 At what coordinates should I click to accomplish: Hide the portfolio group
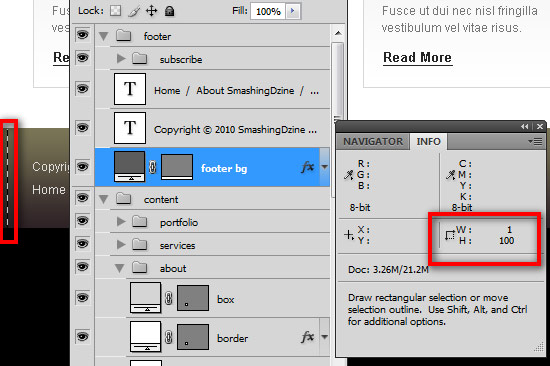pyautogui.click(x=82, y=221)
